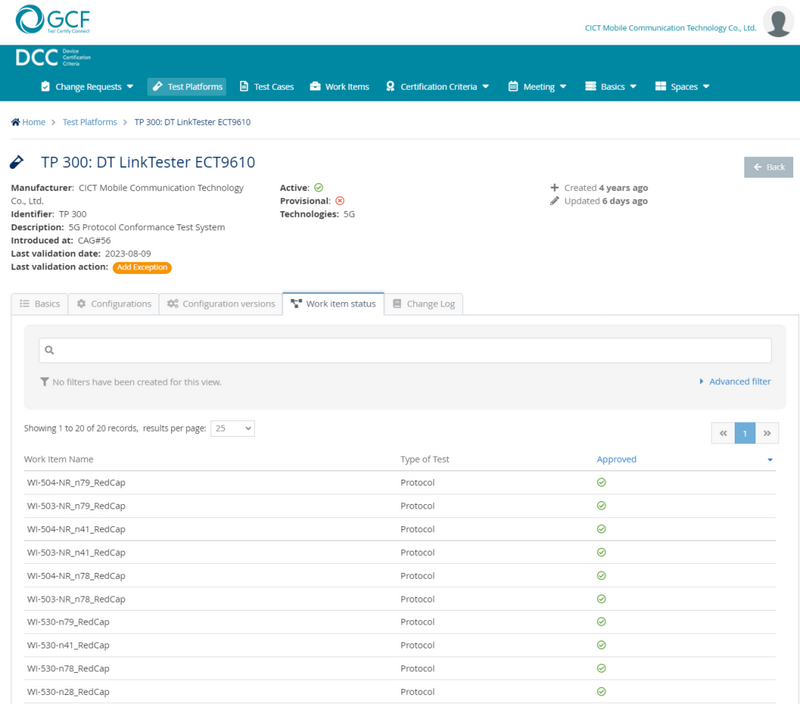Sort by the Approved column header
Image resolution: width=800 pixels, height=704 pixels.
coord(617,460)
